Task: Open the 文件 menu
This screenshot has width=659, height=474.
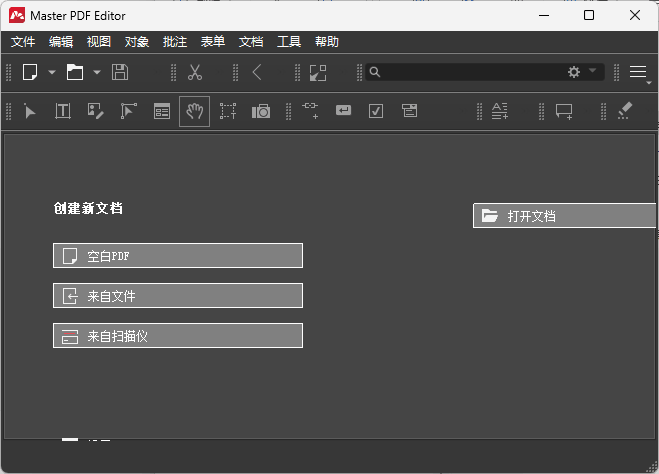Action: click(23, 42)
